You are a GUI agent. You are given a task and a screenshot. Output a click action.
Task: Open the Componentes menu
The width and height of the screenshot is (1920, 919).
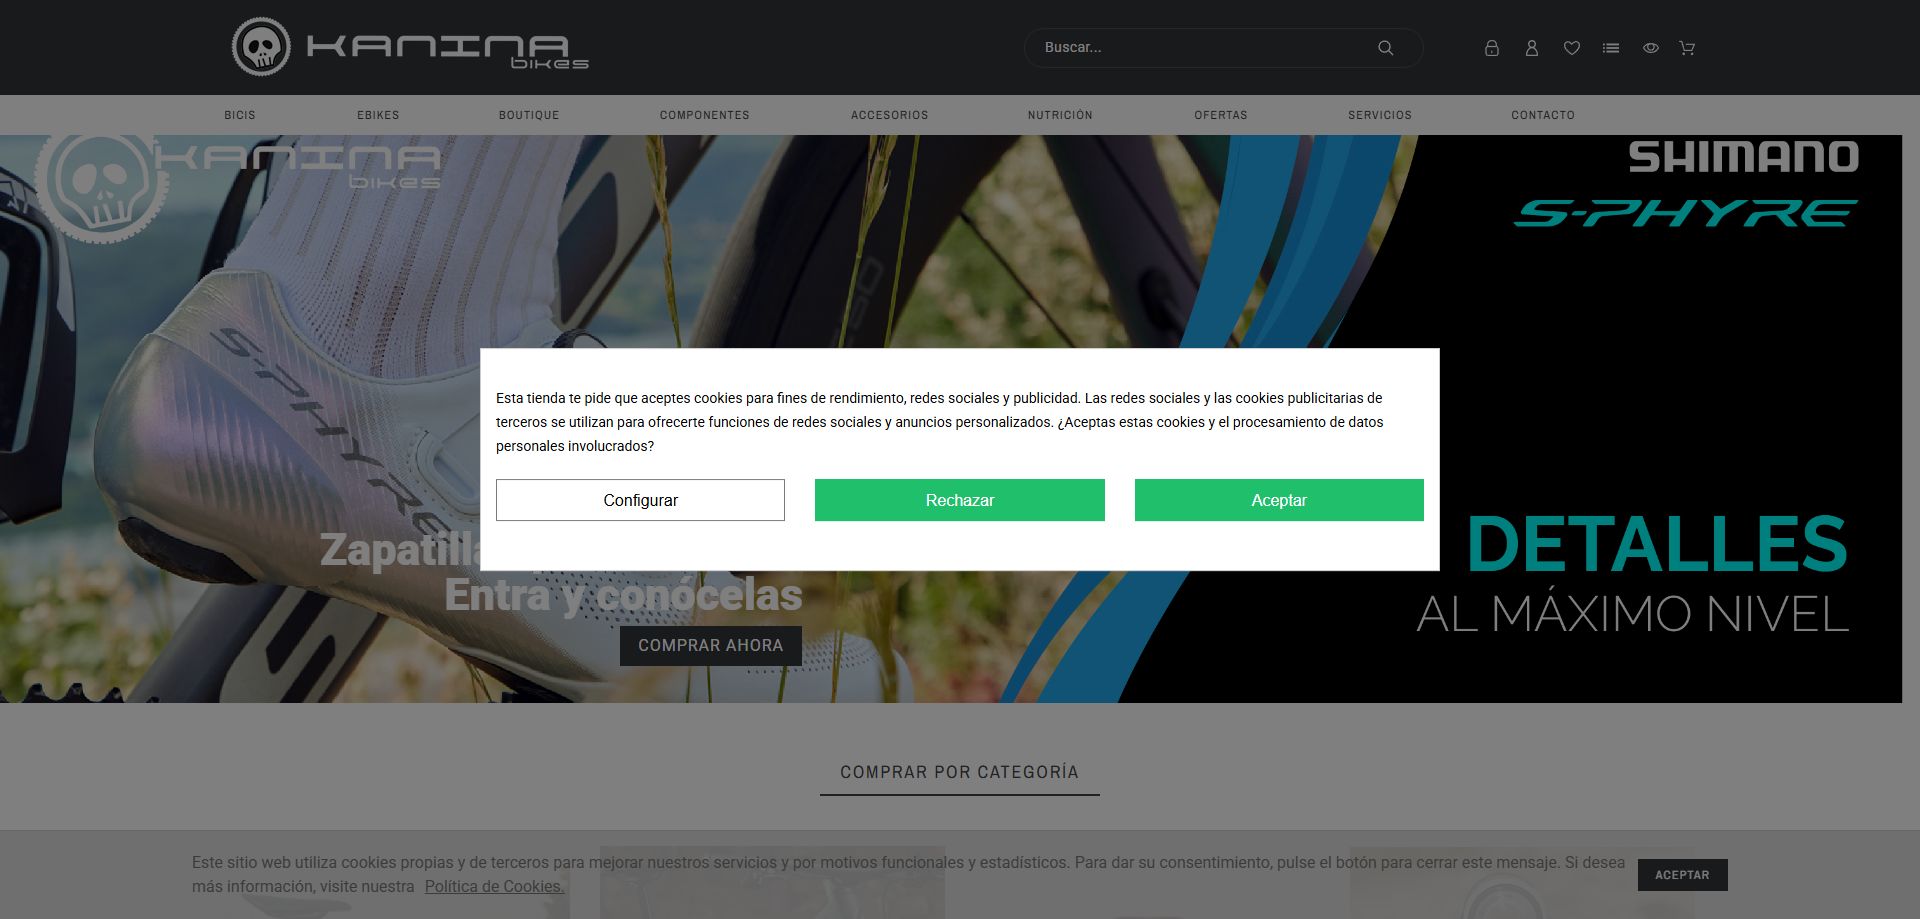pyautogui.click(x=704, y=115)
